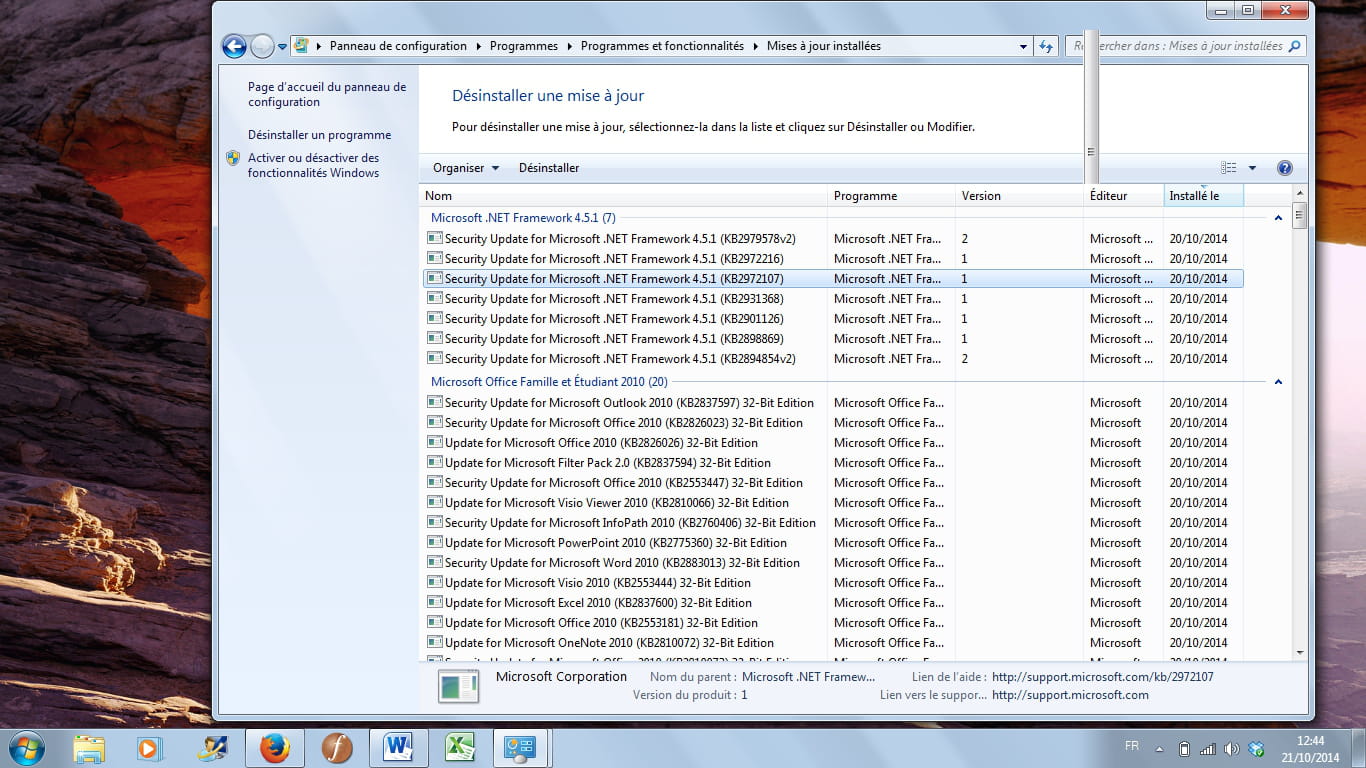Select the Outlook 2010 KB2837597 update icon

click(x=434, y=402)
